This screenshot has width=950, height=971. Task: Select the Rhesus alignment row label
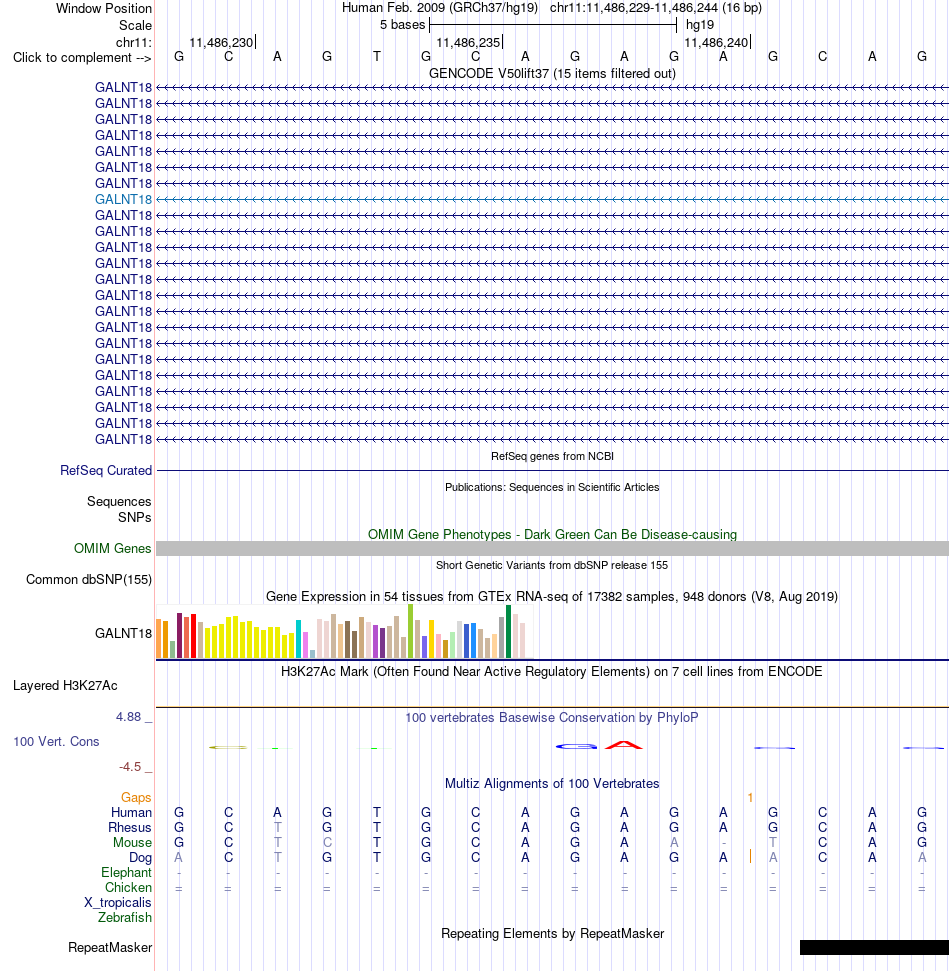(129, 827)
